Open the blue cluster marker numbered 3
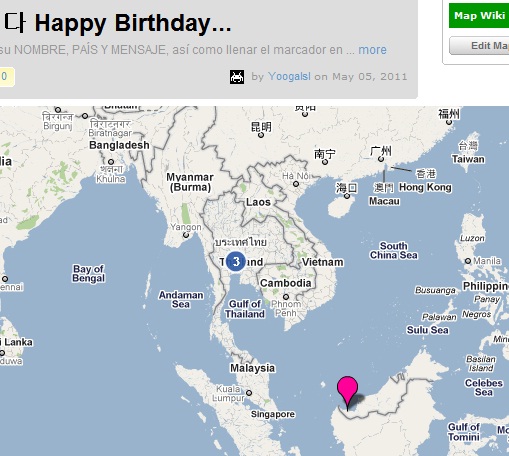This screenshot has width=509, height=456. point(236,261)
